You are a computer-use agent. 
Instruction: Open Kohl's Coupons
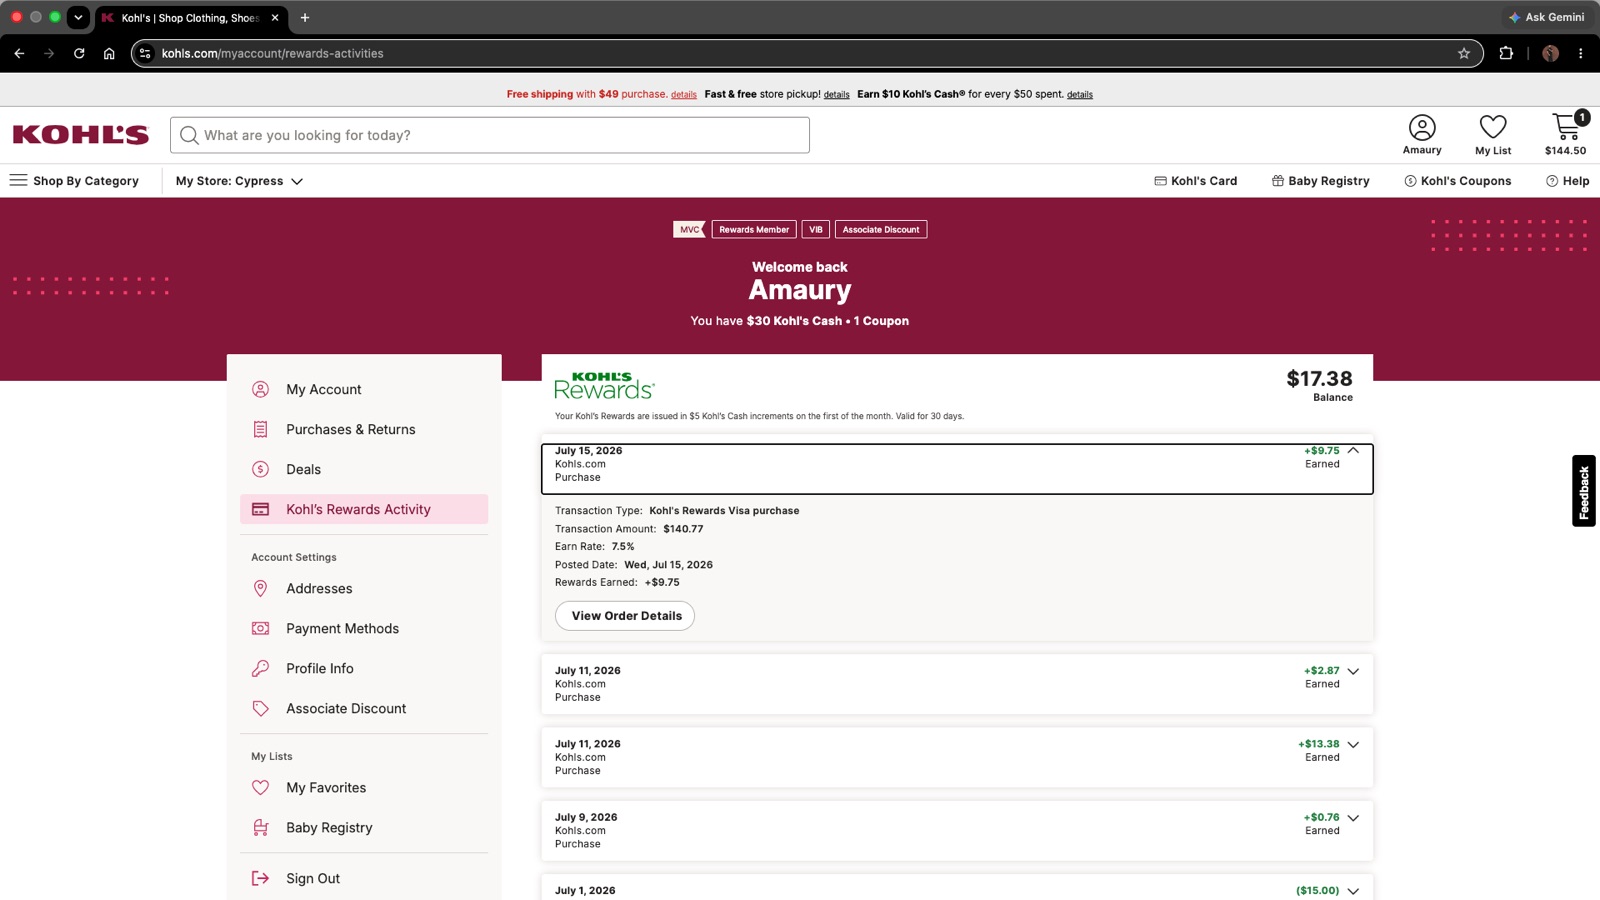[1458, 181]
